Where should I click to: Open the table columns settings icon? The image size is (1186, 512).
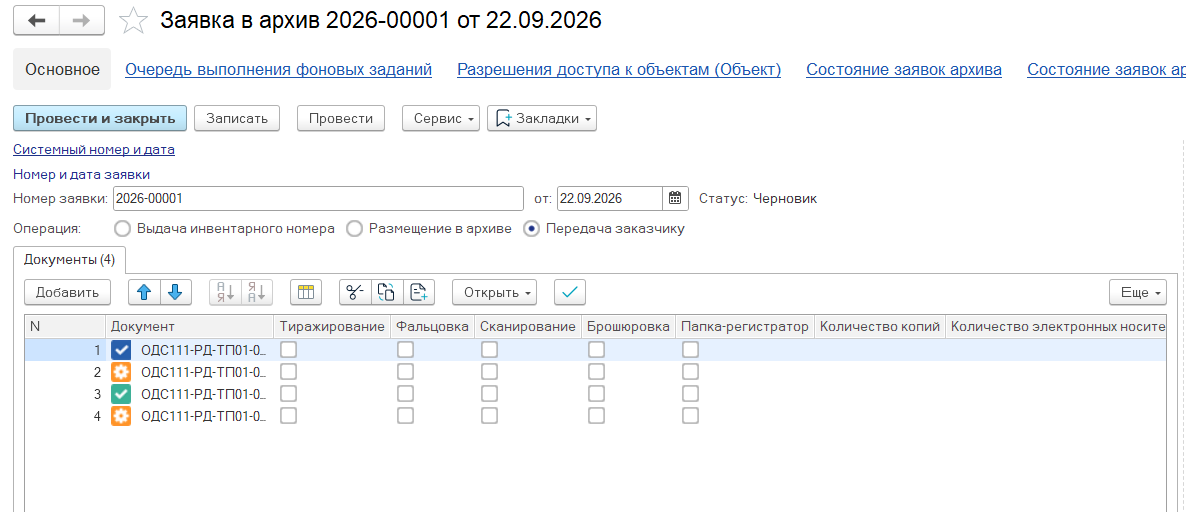coord(306,292)
